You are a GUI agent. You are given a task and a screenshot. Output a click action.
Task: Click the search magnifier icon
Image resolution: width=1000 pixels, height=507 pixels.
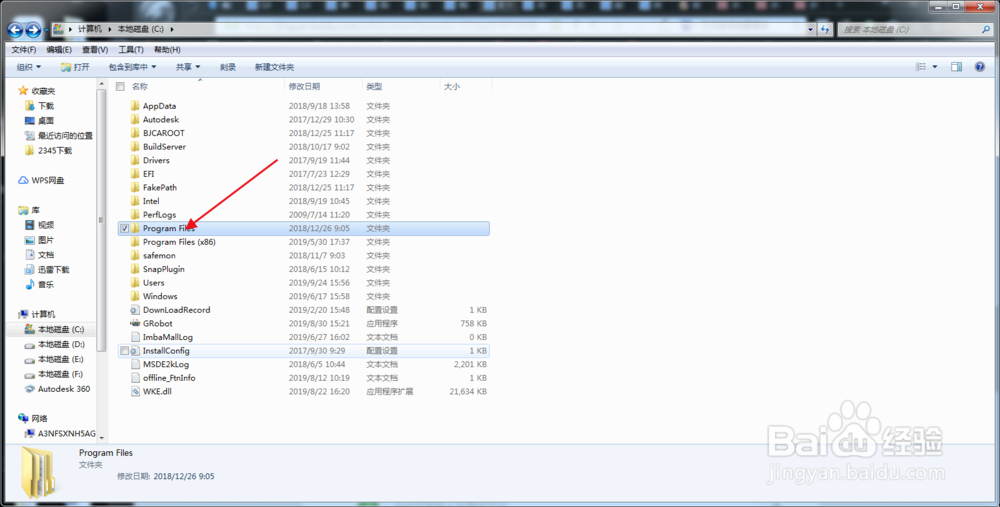(986, 29)
